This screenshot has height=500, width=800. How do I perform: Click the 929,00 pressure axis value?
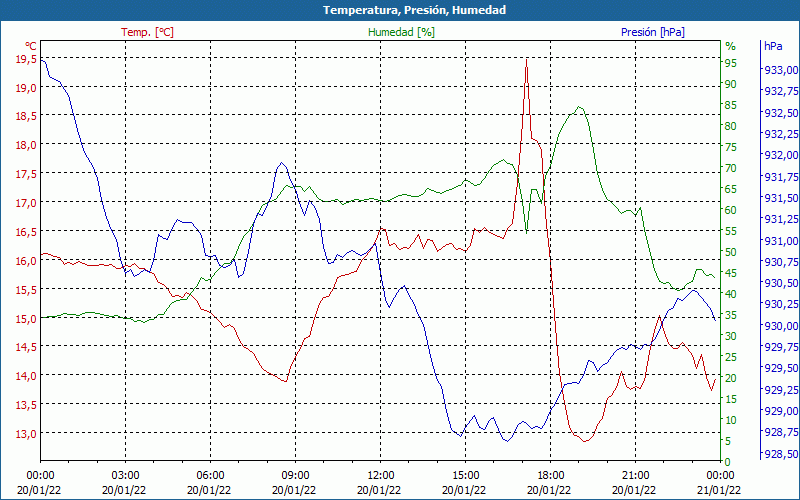click(x=781, y=411)
